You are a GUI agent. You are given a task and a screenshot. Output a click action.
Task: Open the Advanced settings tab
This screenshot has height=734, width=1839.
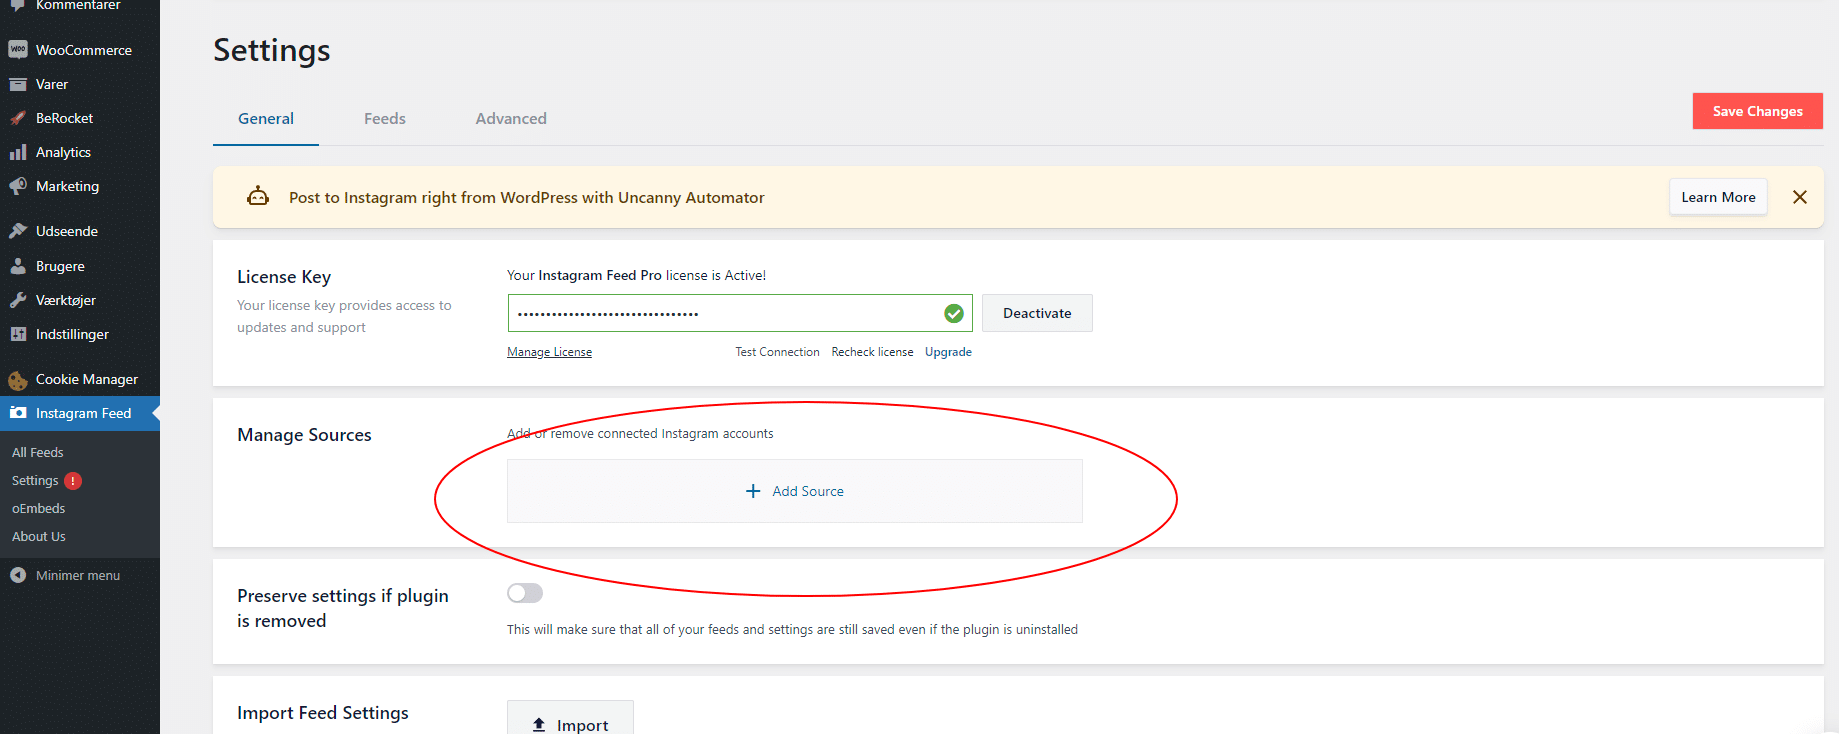[510, 118]
